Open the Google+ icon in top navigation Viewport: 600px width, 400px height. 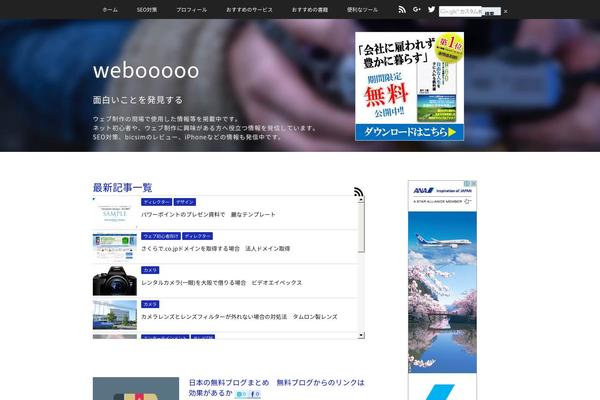tap(417, 10)
